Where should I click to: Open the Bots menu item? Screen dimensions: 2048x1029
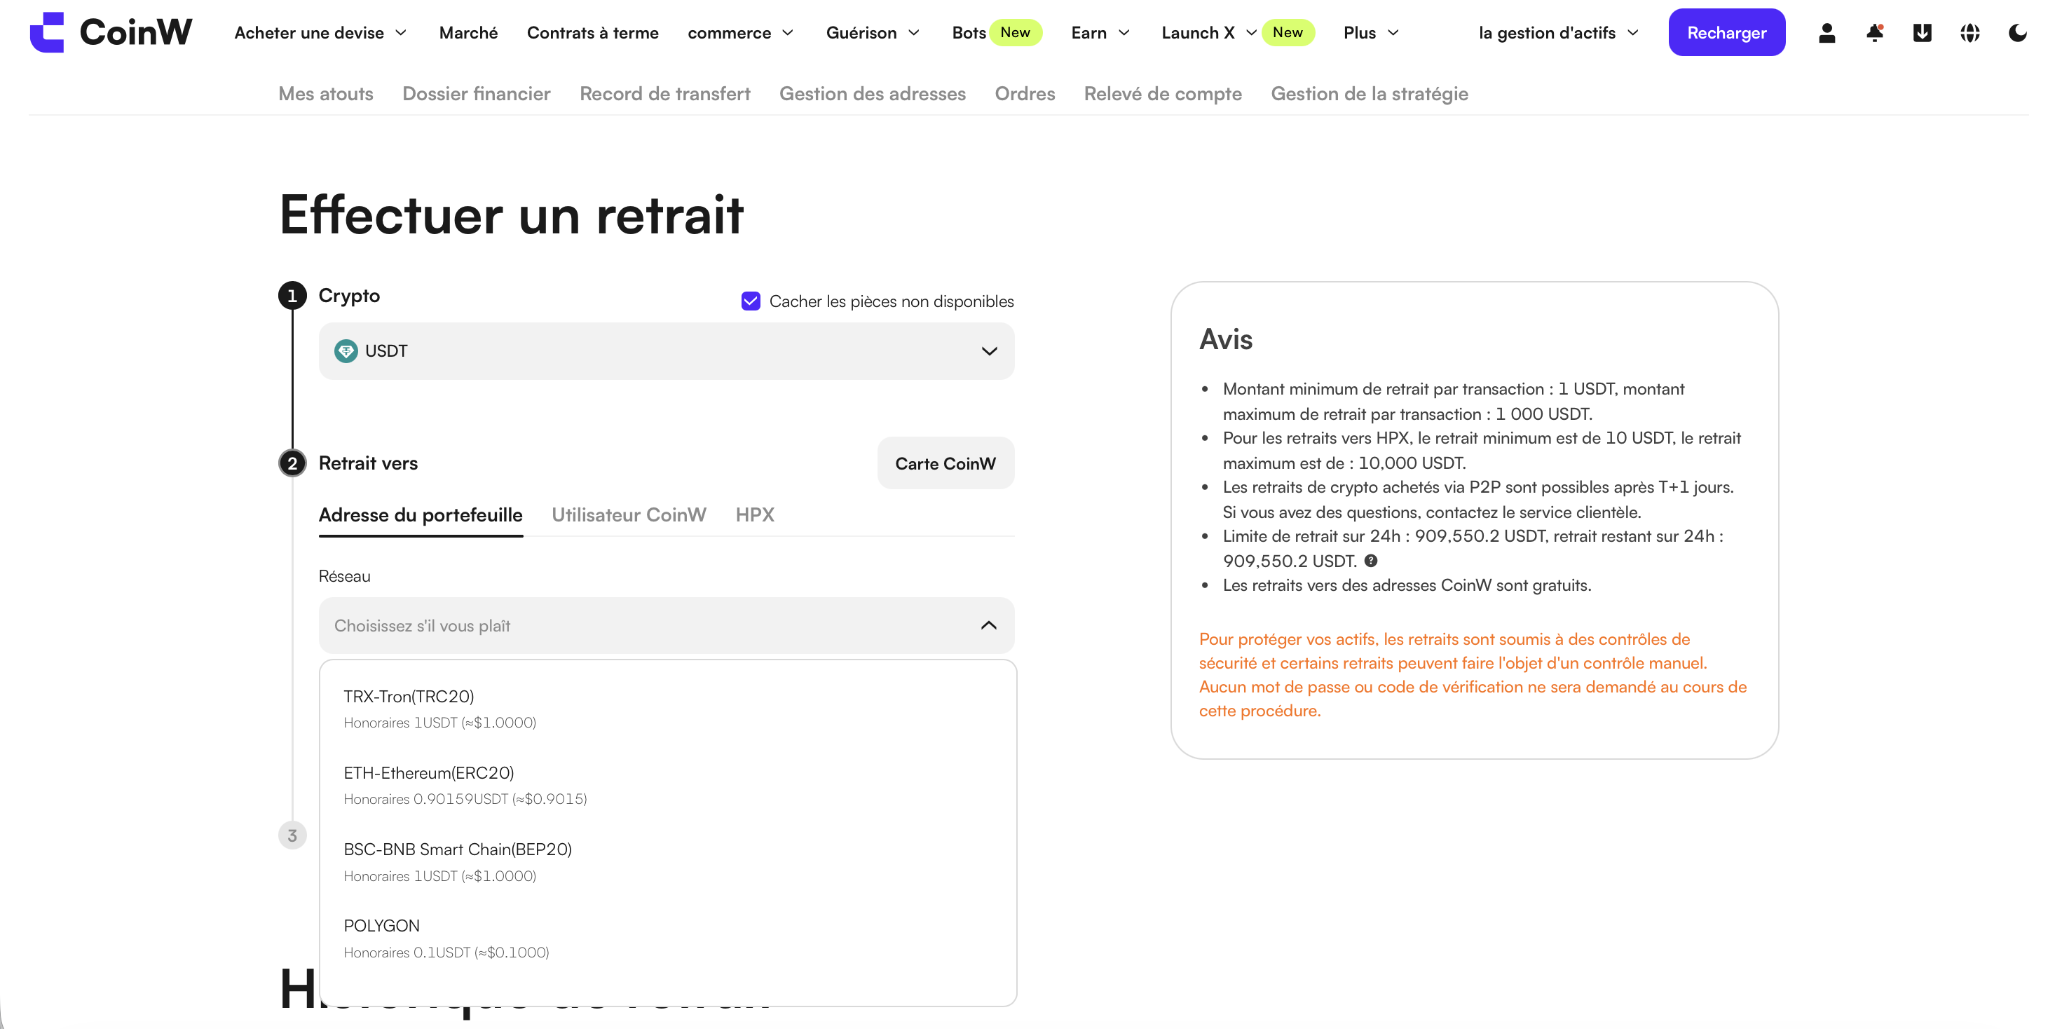pyautogui.click(x=969, y=33)
